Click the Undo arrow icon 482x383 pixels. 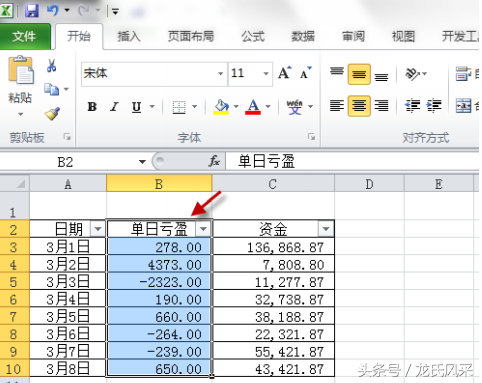pos(53,10)
